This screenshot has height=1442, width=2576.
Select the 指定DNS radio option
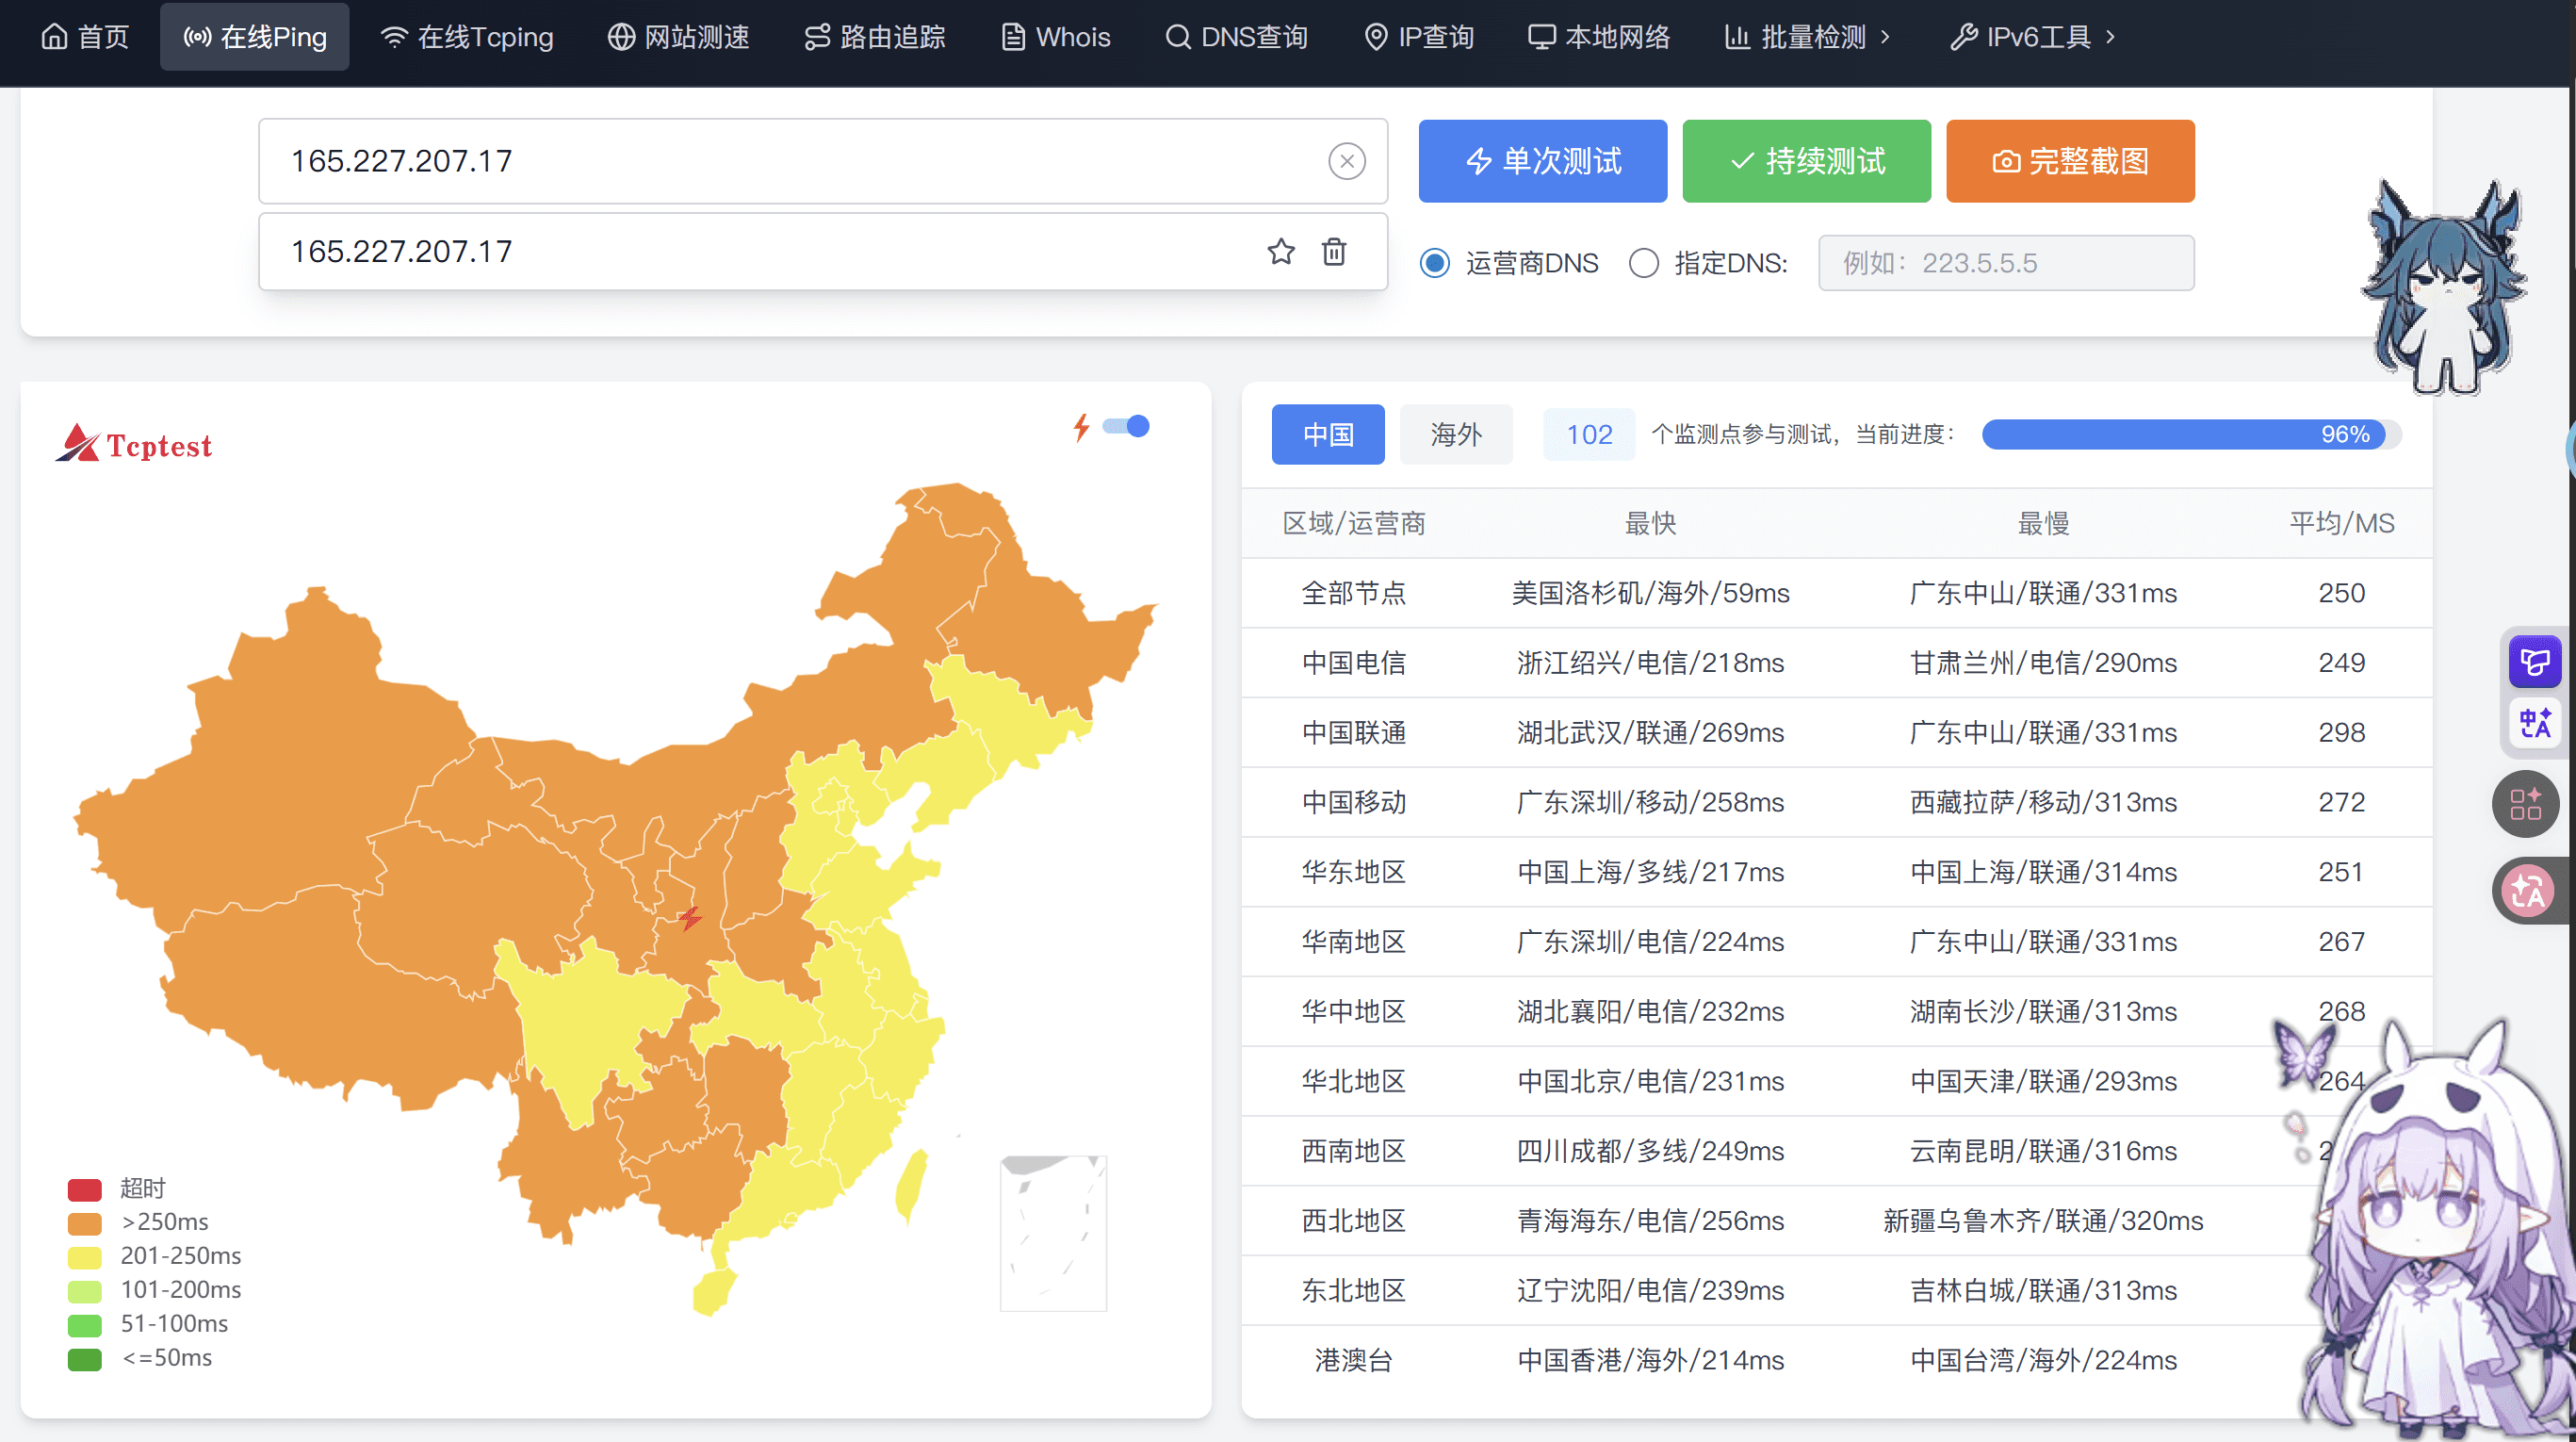click(x=1643, y=263)
